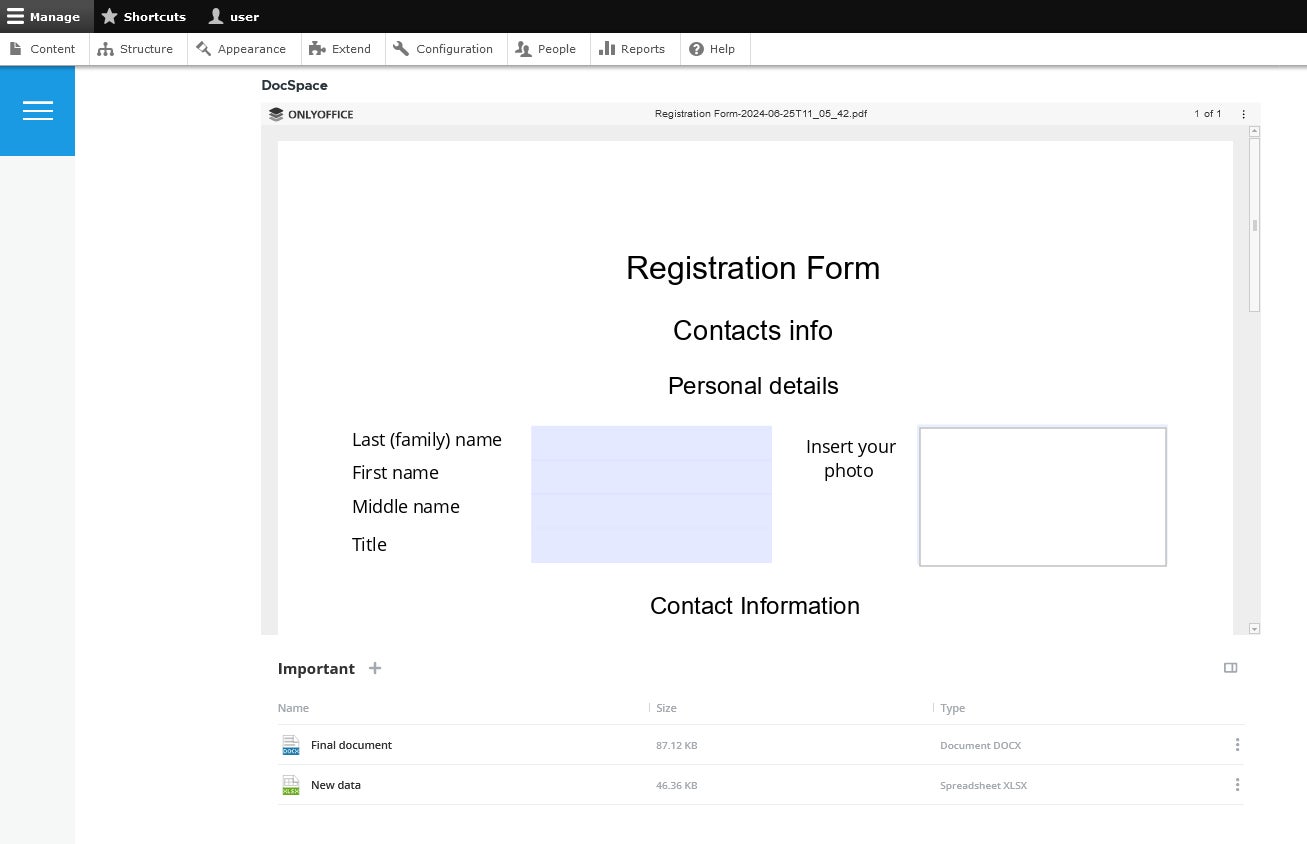Click the XLSX file icon for New data
This screenshot has height=844, width=1307.
pos(291,785)
